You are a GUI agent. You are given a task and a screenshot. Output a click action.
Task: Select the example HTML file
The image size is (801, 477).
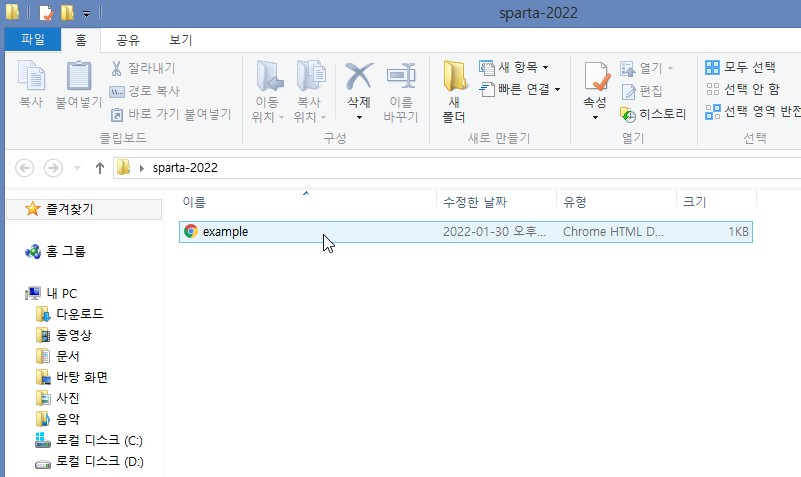point(466,232)
